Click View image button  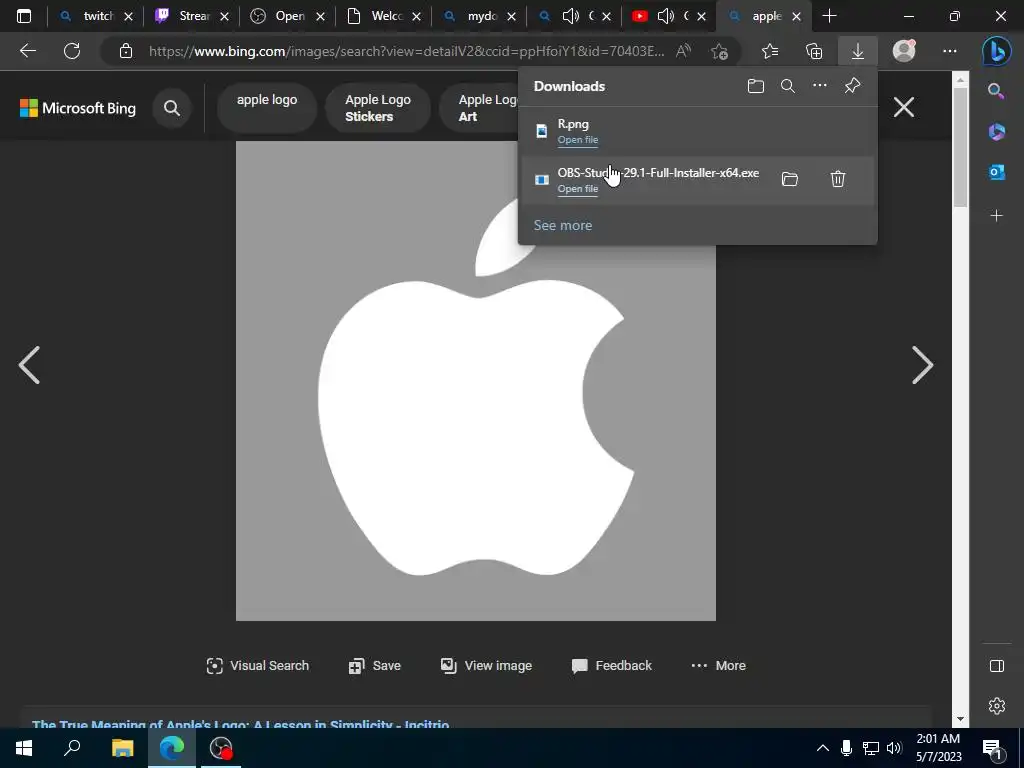point(486,665)
